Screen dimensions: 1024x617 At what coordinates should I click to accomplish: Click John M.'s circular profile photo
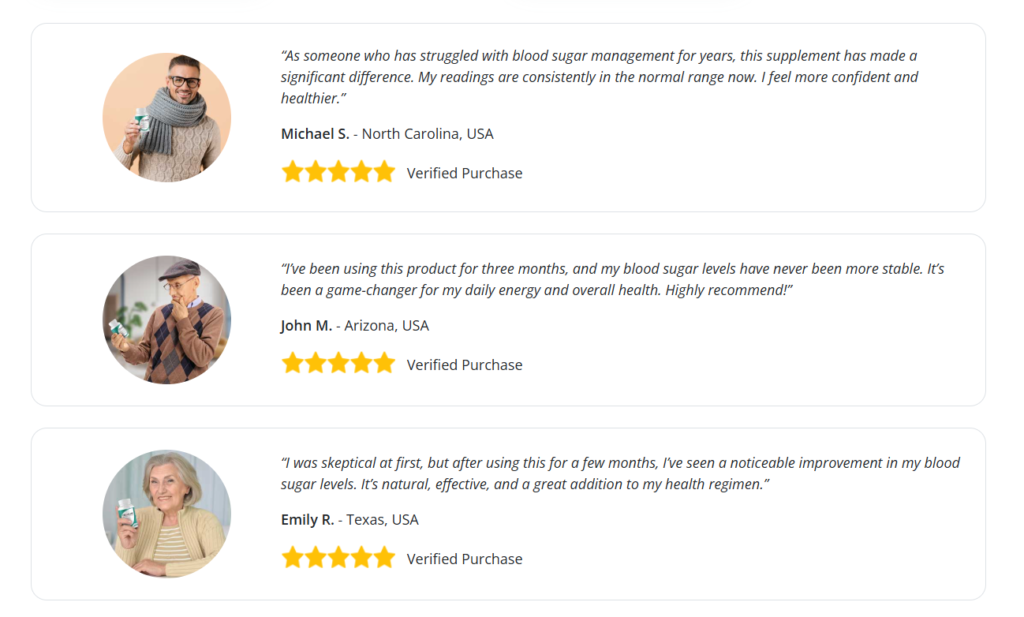click(167, 319)
